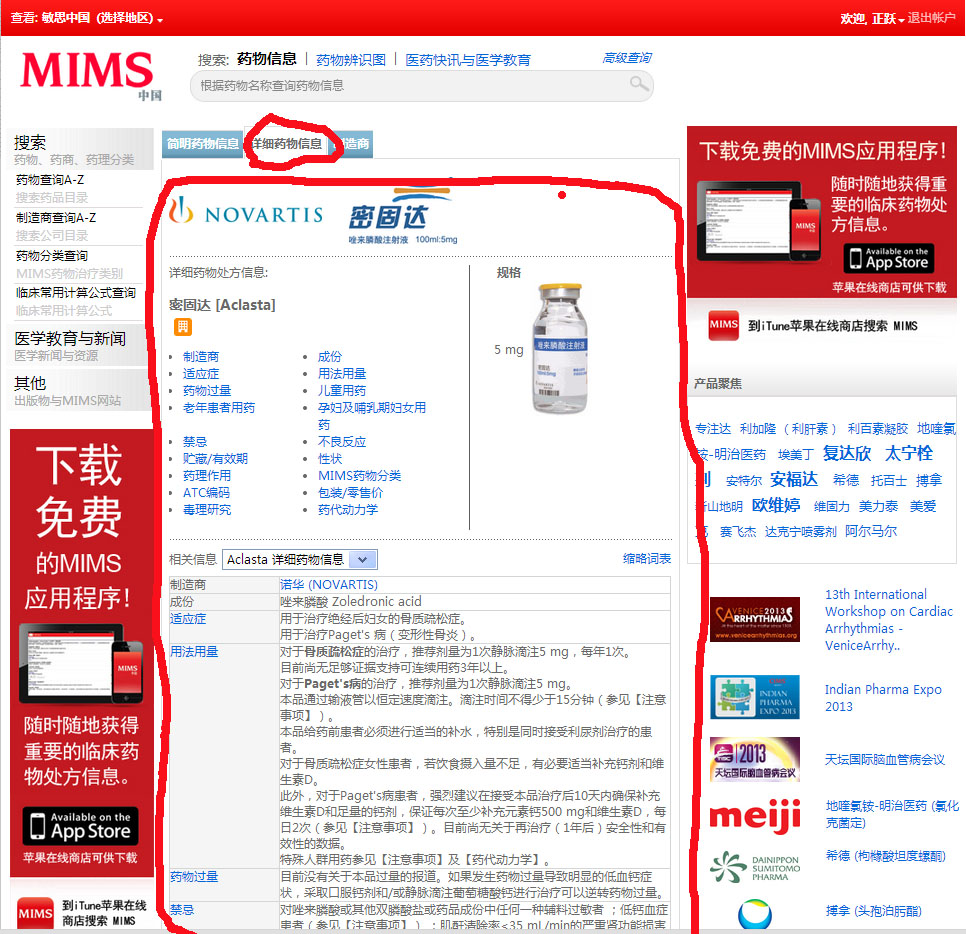Open the 缩略词表 abbreviations link
The image size is (966, 934).
point(647,558)
